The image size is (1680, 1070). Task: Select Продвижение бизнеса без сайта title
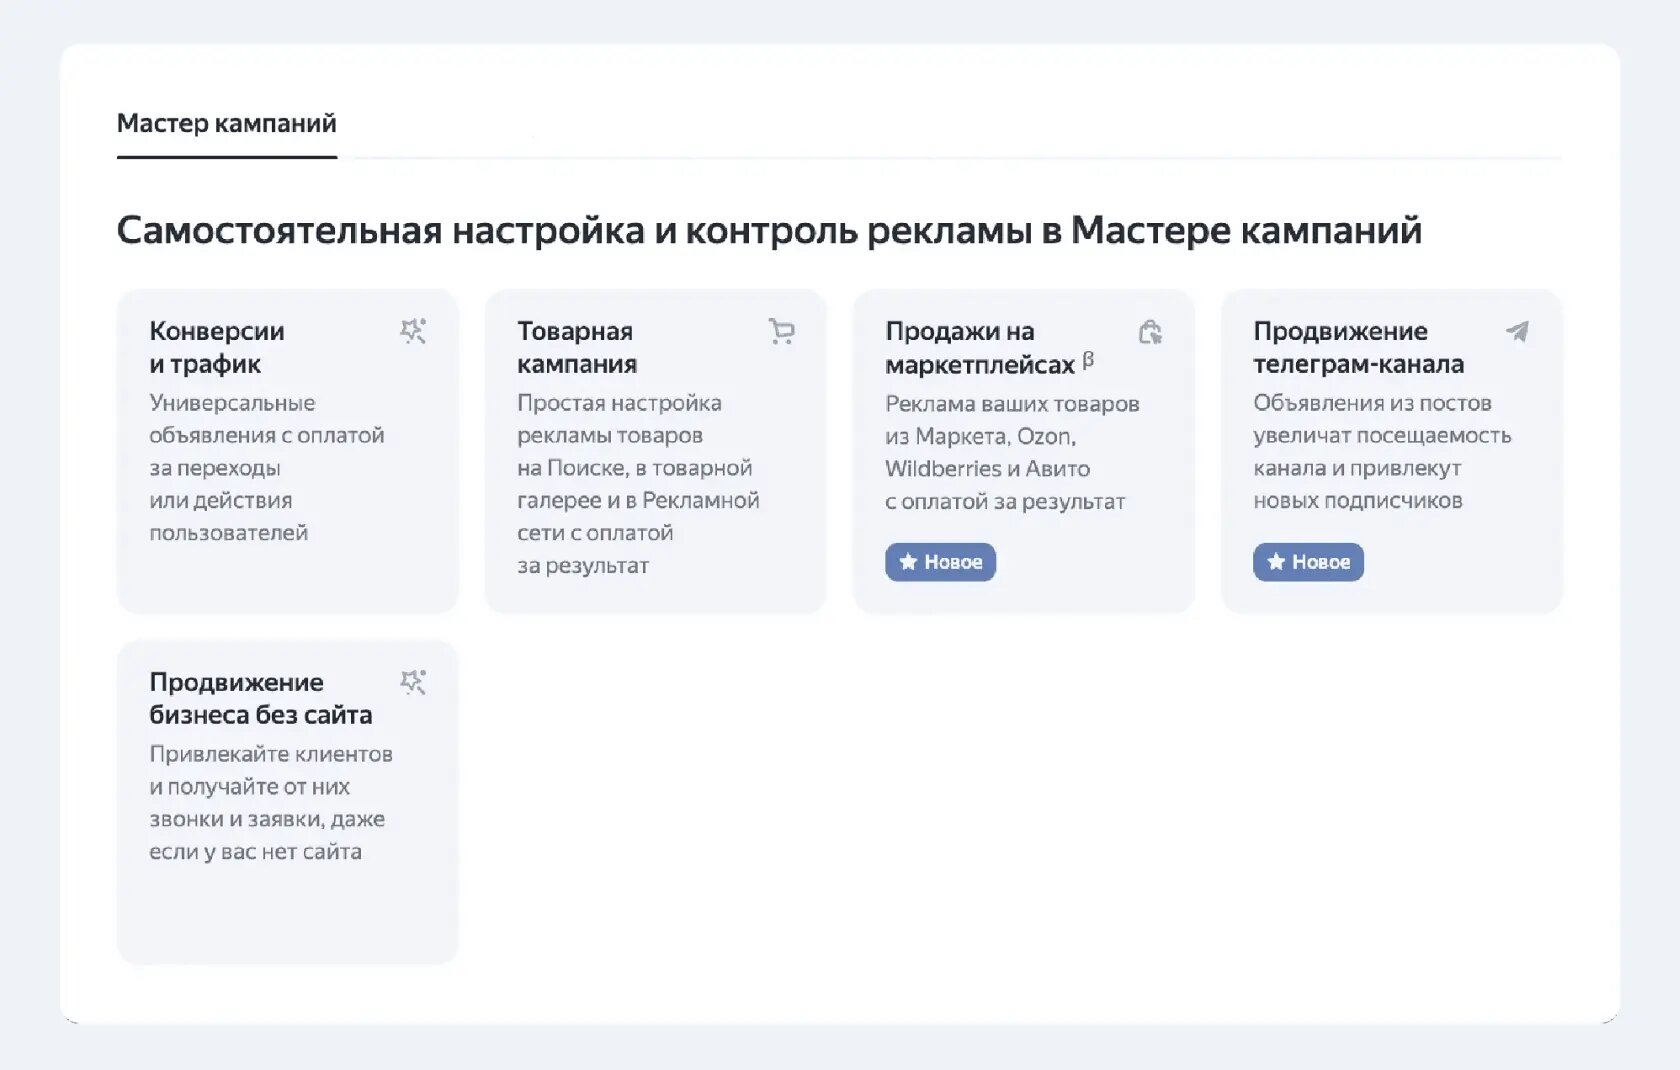[261, 698]
